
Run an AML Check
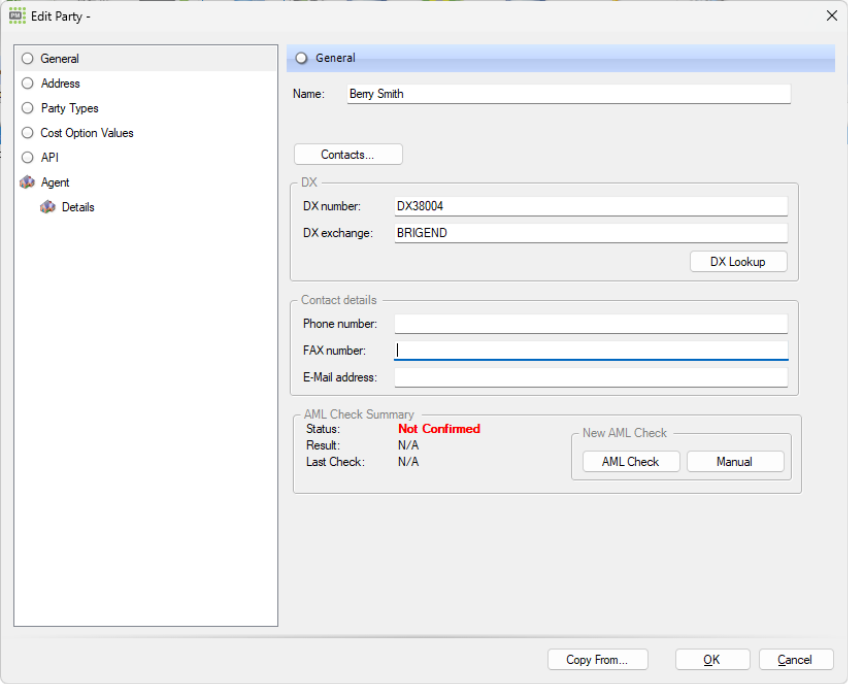631,461
